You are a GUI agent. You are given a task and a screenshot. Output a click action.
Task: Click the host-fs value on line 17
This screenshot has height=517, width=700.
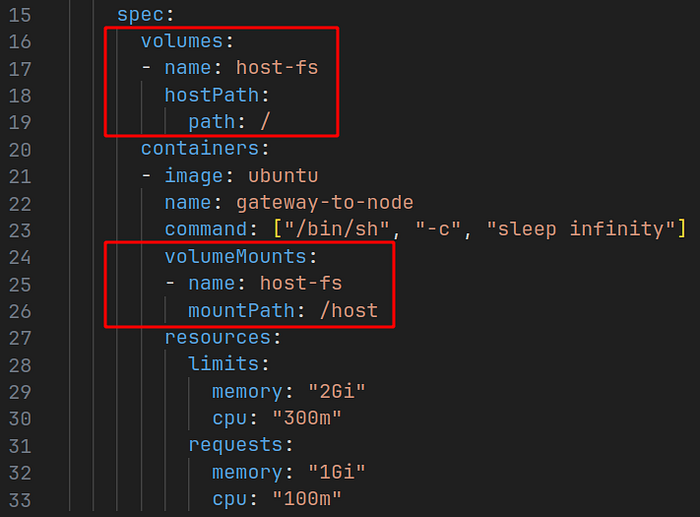[x=277, y=68]
